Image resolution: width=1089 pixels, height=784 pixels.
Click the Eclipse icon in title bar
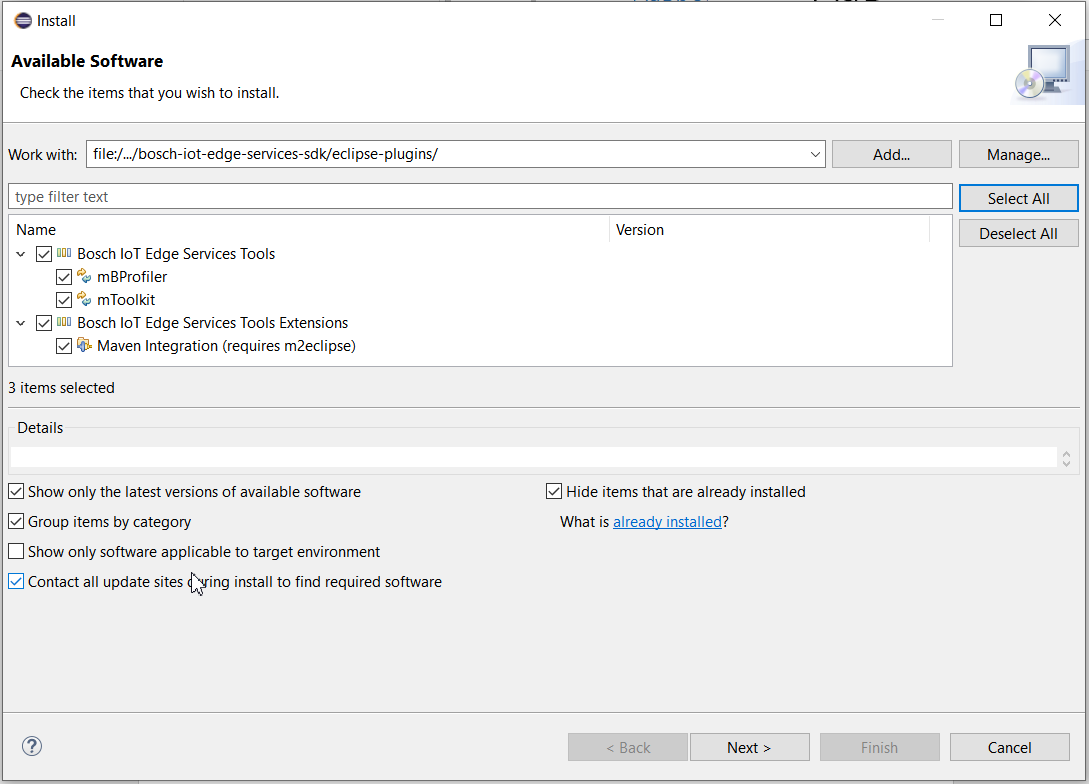click(x=22, y=20)
